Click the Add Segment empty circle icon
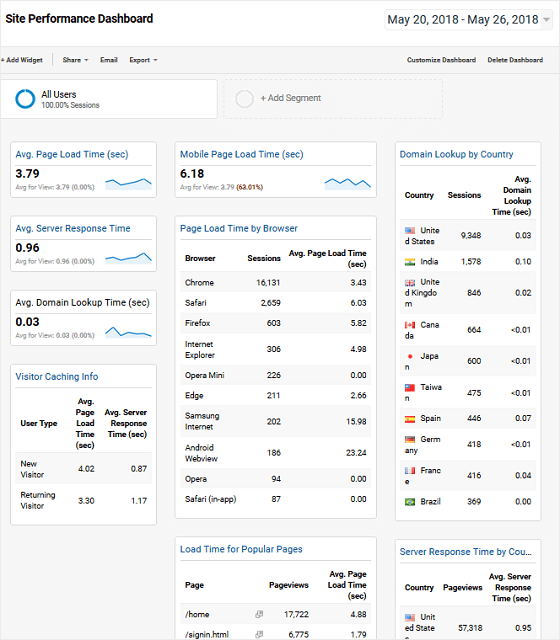Viewport: 560px width, 640px height. [244, 99]
